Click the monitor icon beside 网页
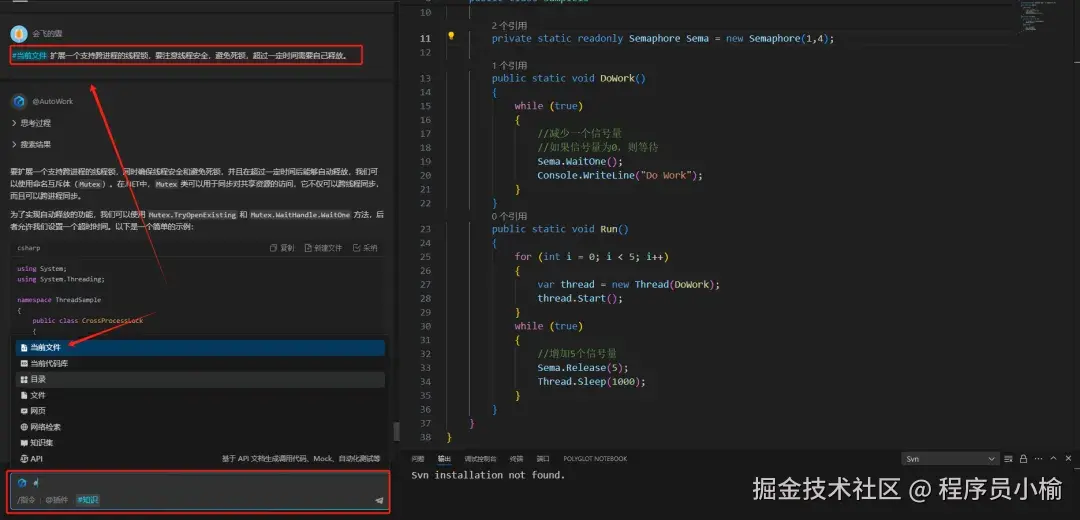 coord(24,411)
